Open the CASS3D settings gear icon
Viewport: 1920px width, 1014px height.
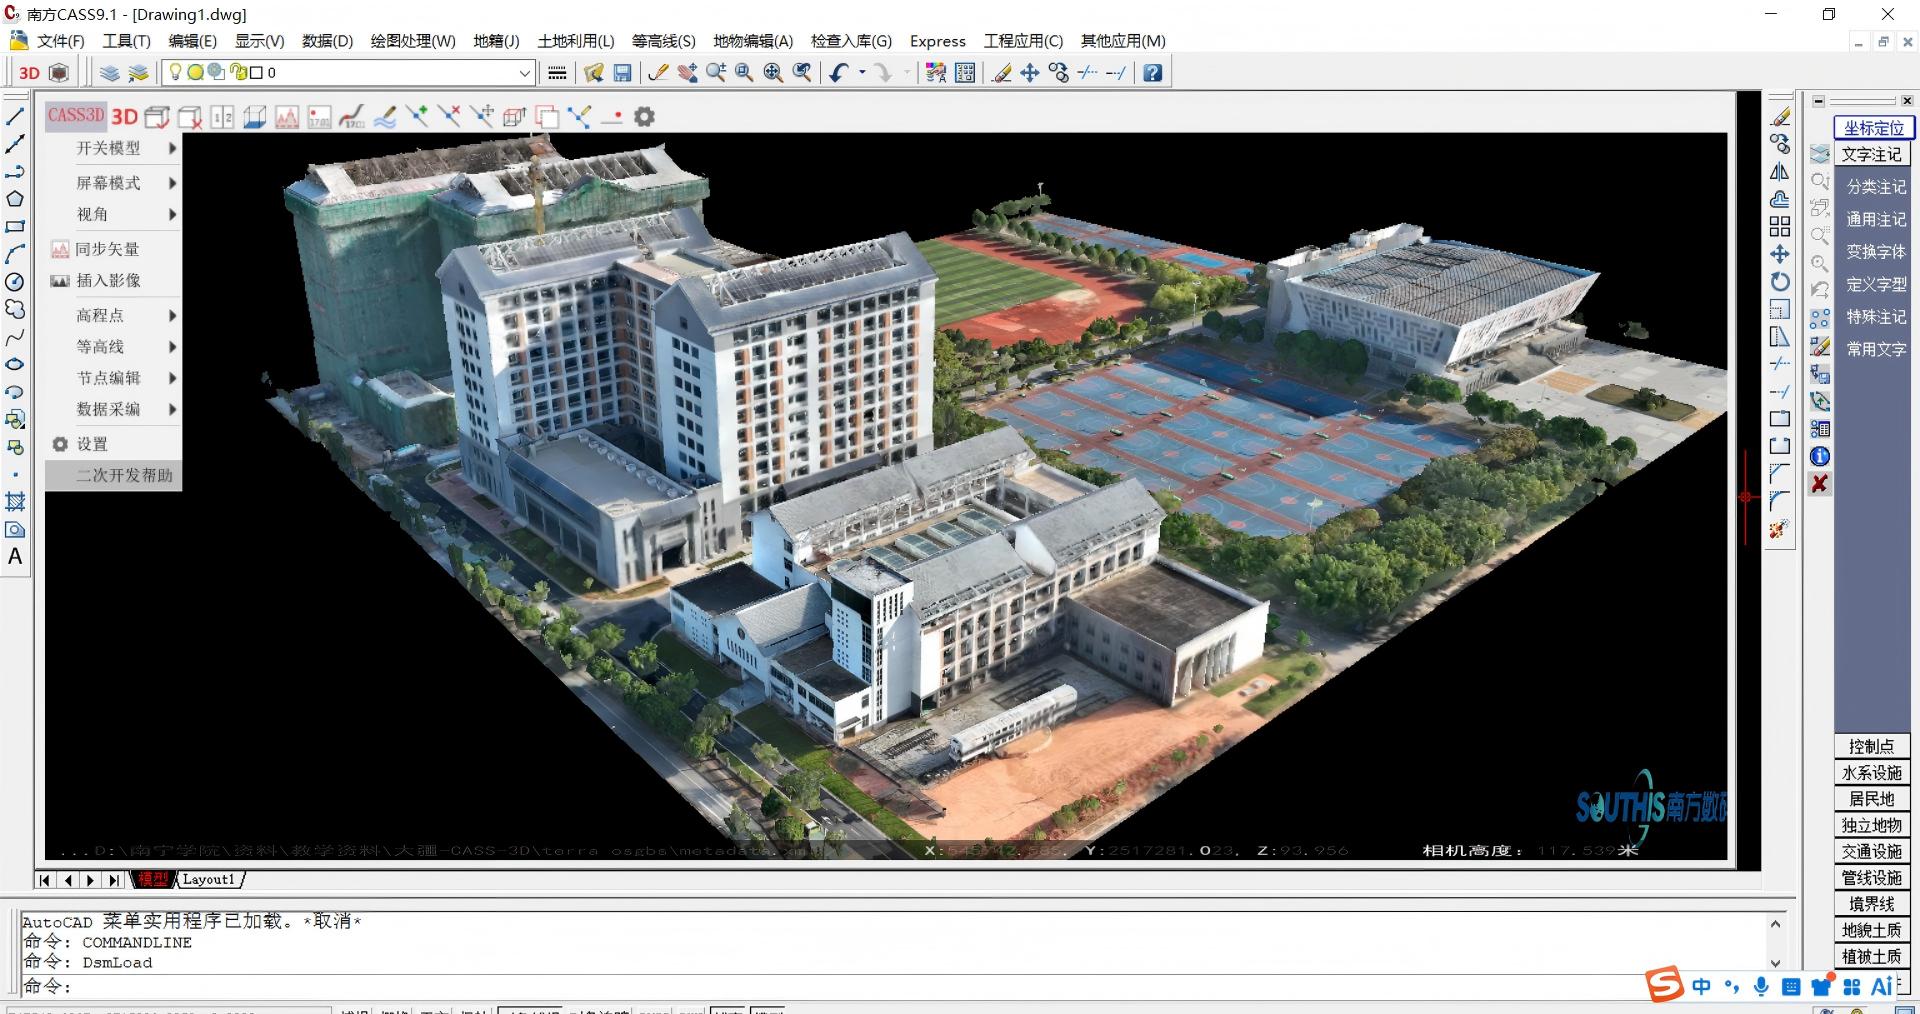click(x=645, y=117)
